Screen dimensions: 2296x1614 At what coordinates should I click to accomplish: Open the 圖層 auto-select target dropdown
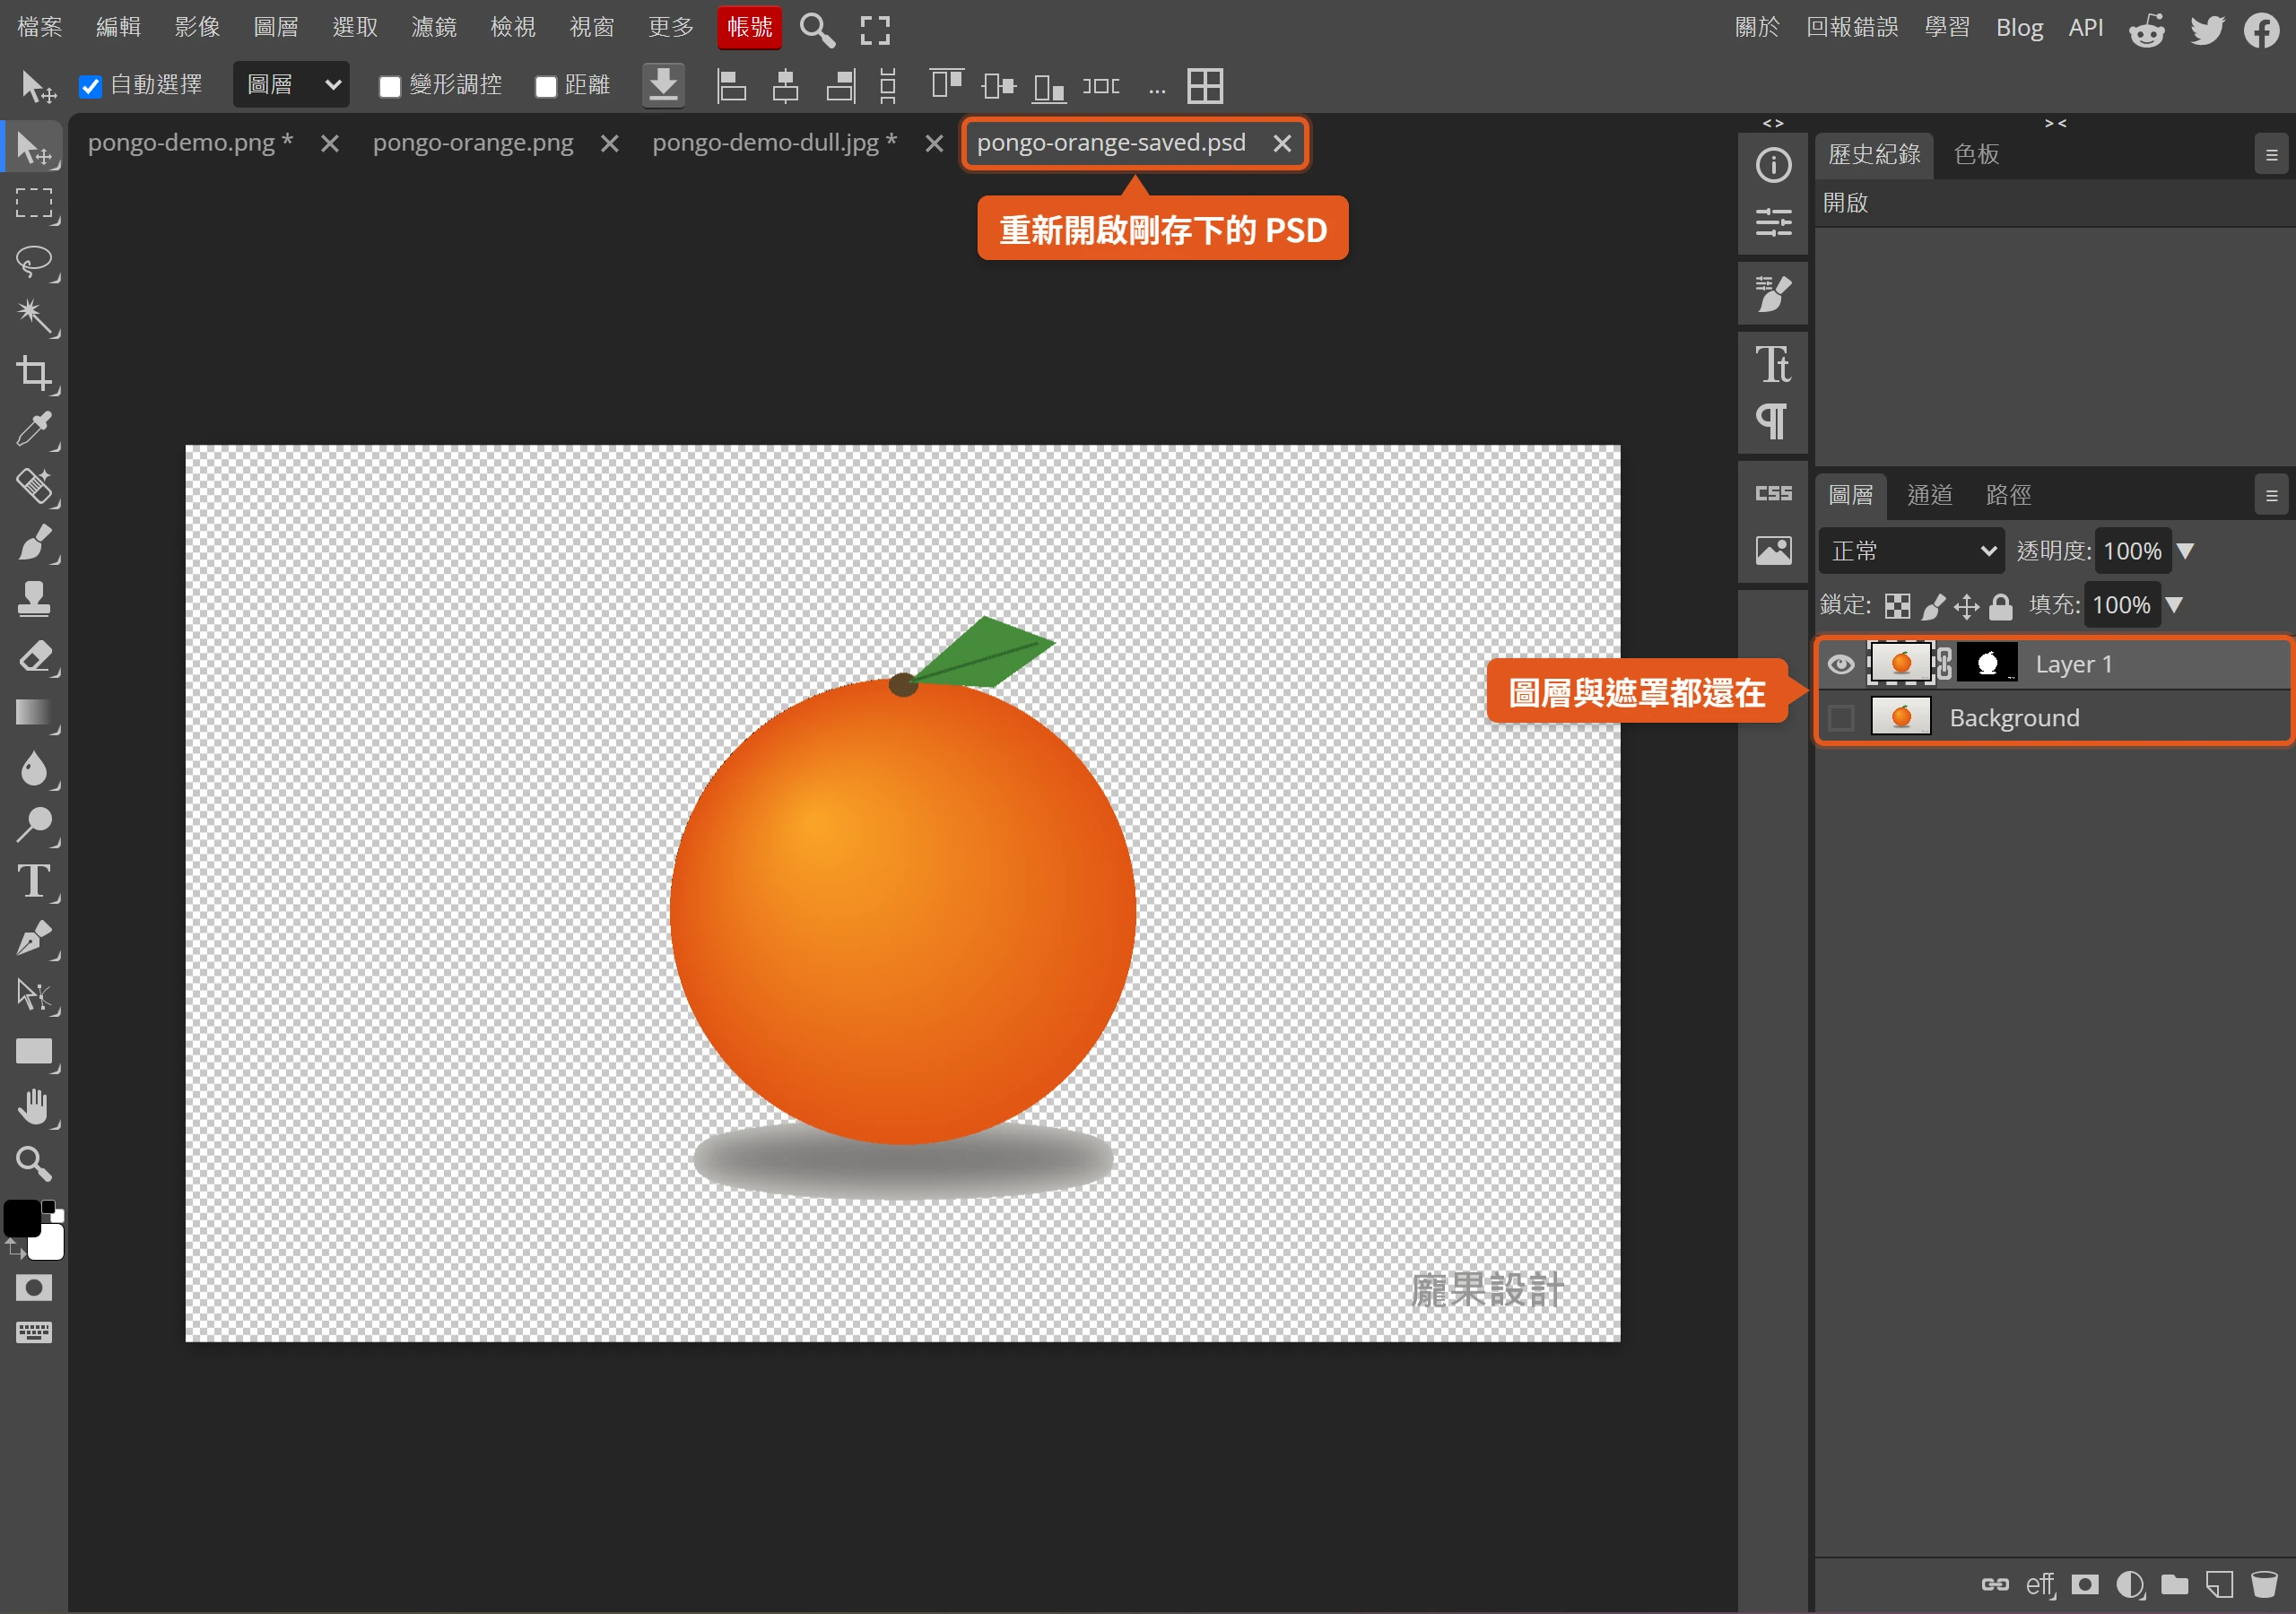pyautogui.click(x=292, y=85)
